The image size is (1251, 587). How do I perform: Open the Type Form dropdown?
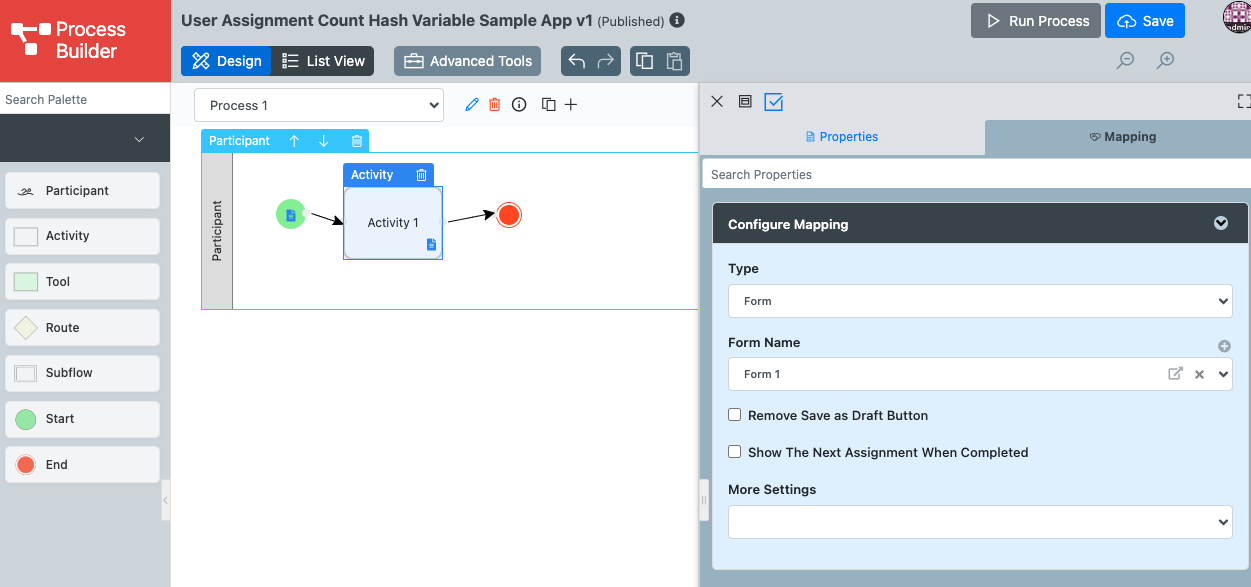click(x=980, y=301)
